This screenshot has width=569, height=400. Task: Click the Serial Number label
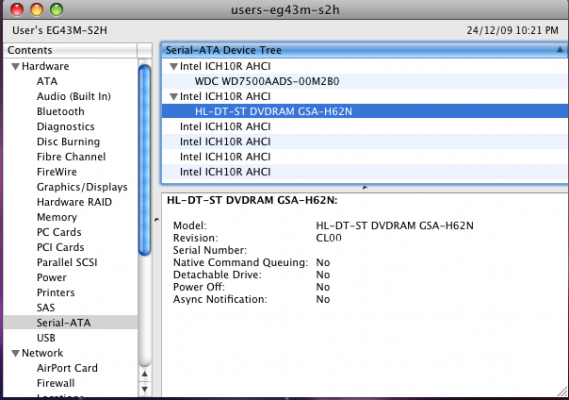[x=210, y=250]
